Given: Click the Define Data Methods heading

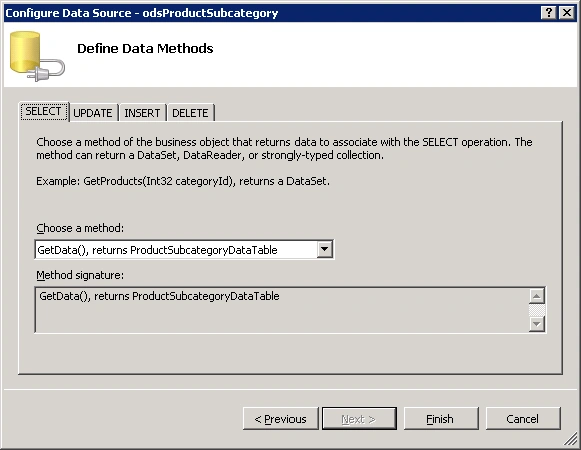Looking at the screenshot, I should [x=145, y=49].
